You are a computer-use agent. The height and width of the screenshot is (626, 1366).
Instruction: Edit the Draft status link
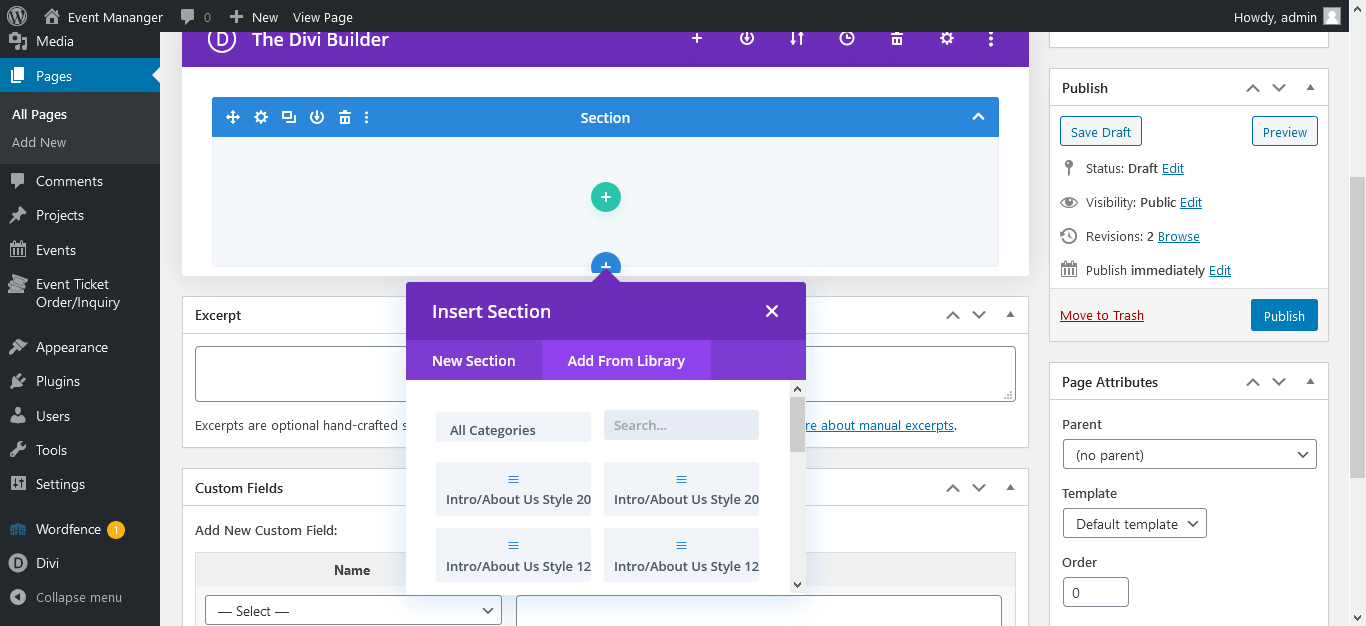tap(1173, 168)
